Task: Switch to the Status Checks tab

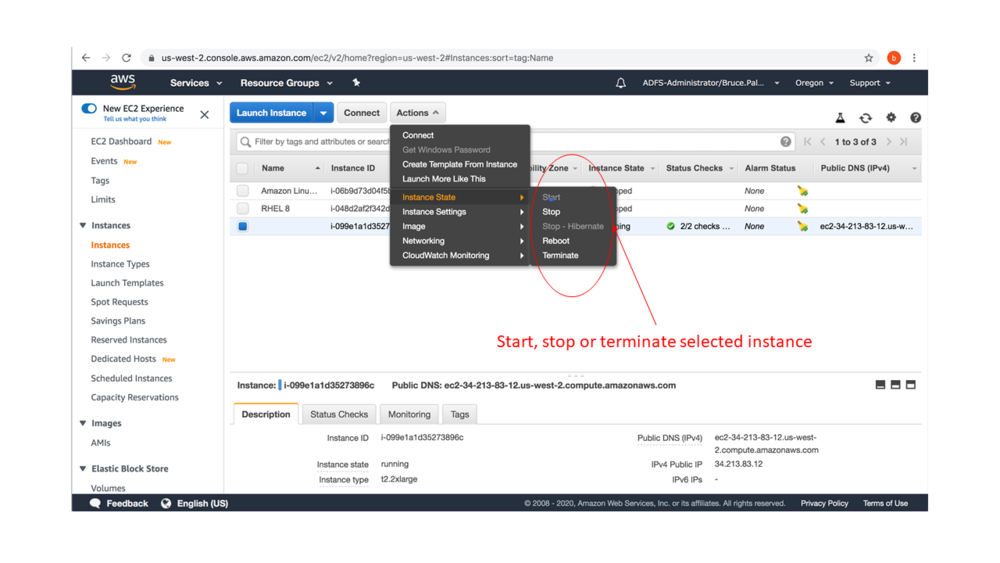Action: (339, 414)
